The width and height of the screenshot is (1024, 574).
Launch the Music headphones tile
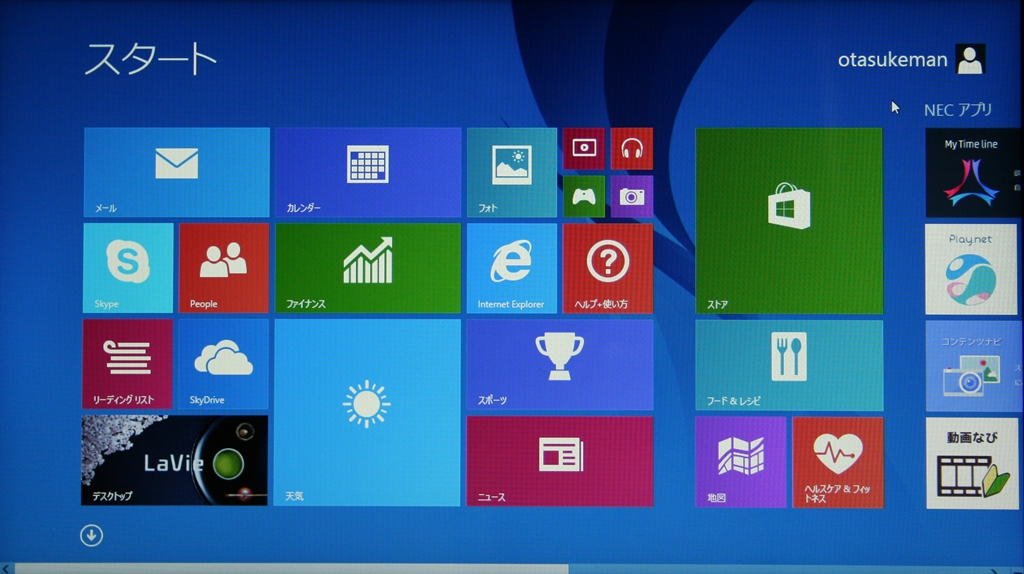(632, 149)
